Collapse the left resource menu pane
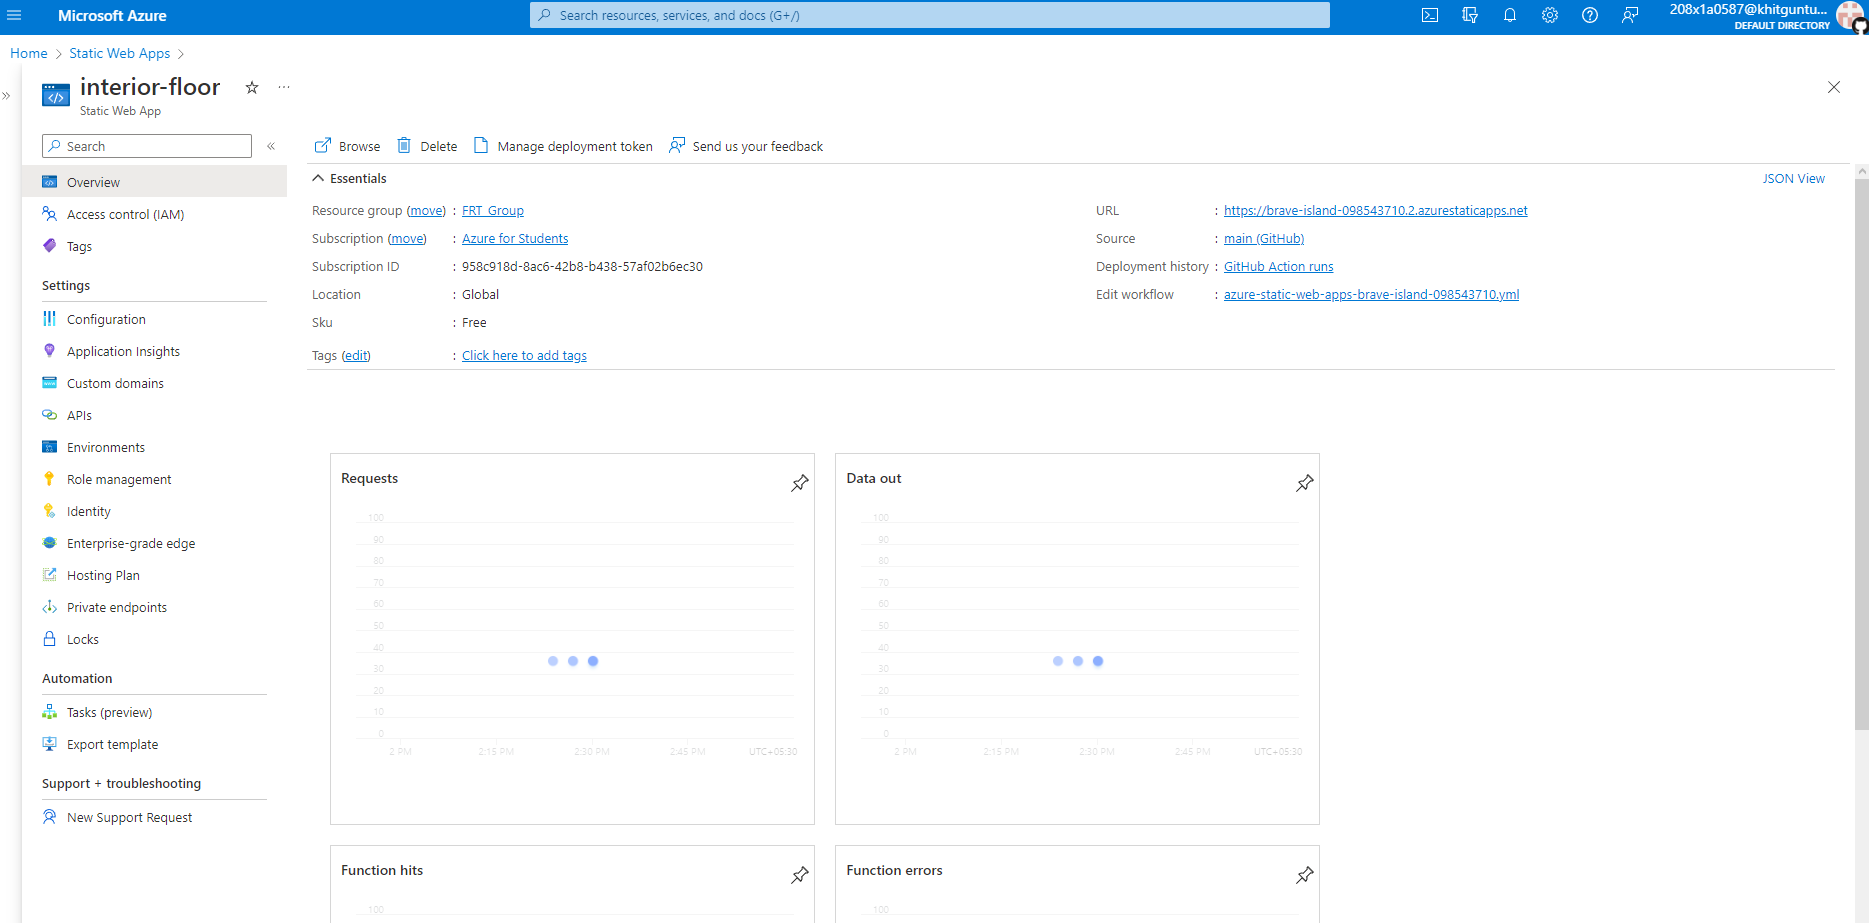Viewport: 1869px width, 923px height. (x=271, y=146)
